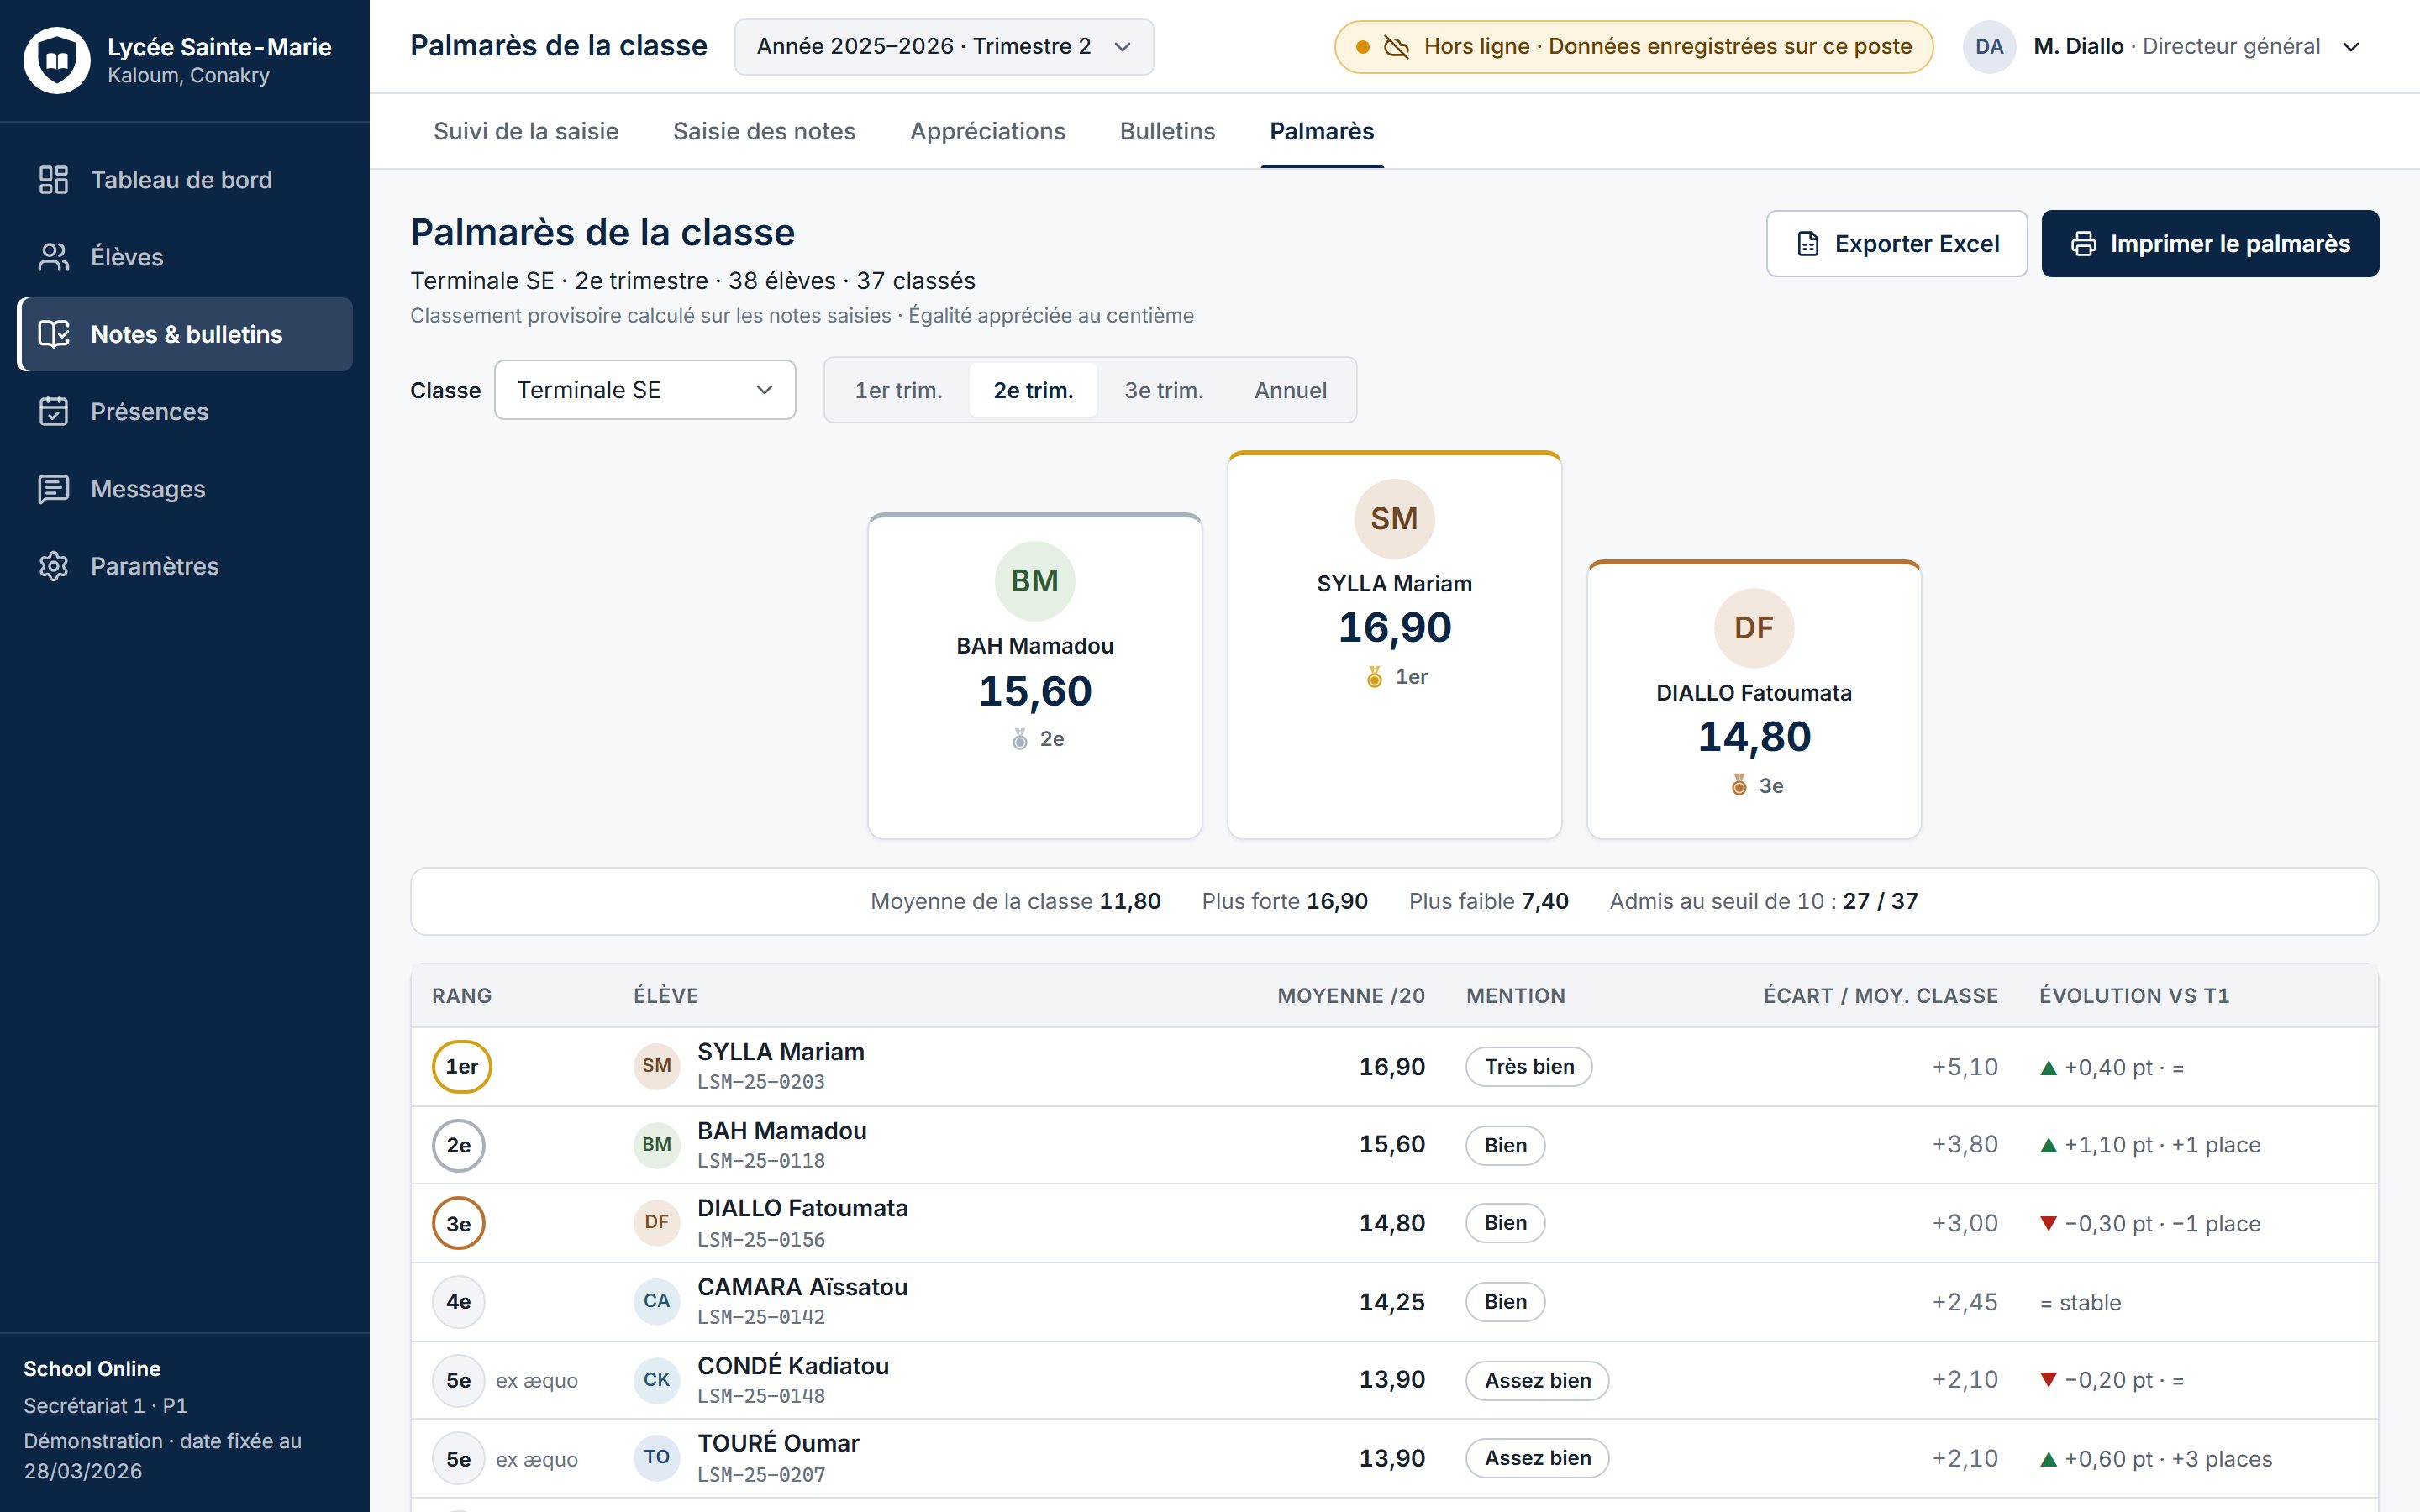This screenshot has height=1512, width=2420.
Task: Open the Suivi de la saisie tab
Action: pyautogui.click(x=526, y=131)
